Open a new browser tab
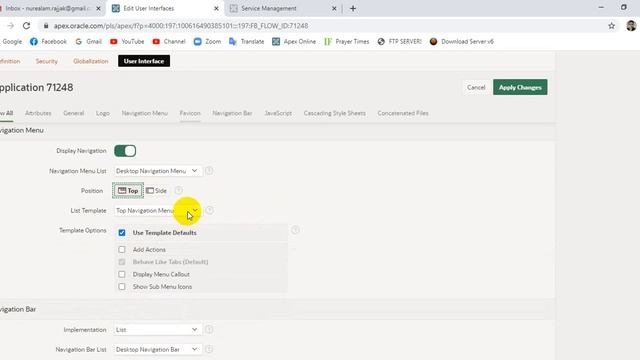This screenshot has width=640, height=360. coord(353,8)
